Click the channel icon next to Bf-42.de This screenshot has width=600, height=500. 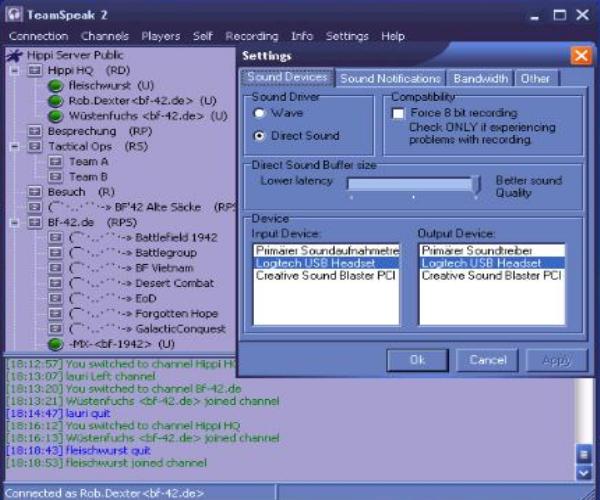pos(34,222)
